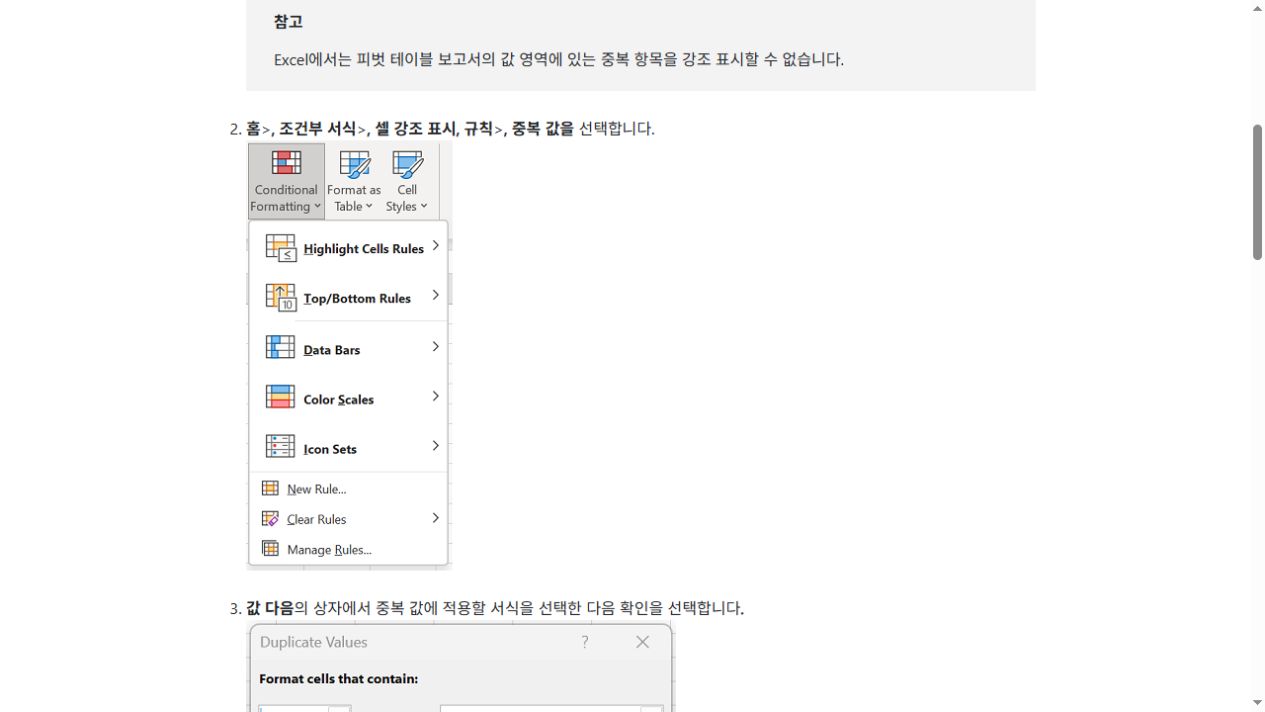The image size is (1265, 712).
Task: Expand the Highlight Cells Rules submenu arrow
Action: [x=435, y=246]
